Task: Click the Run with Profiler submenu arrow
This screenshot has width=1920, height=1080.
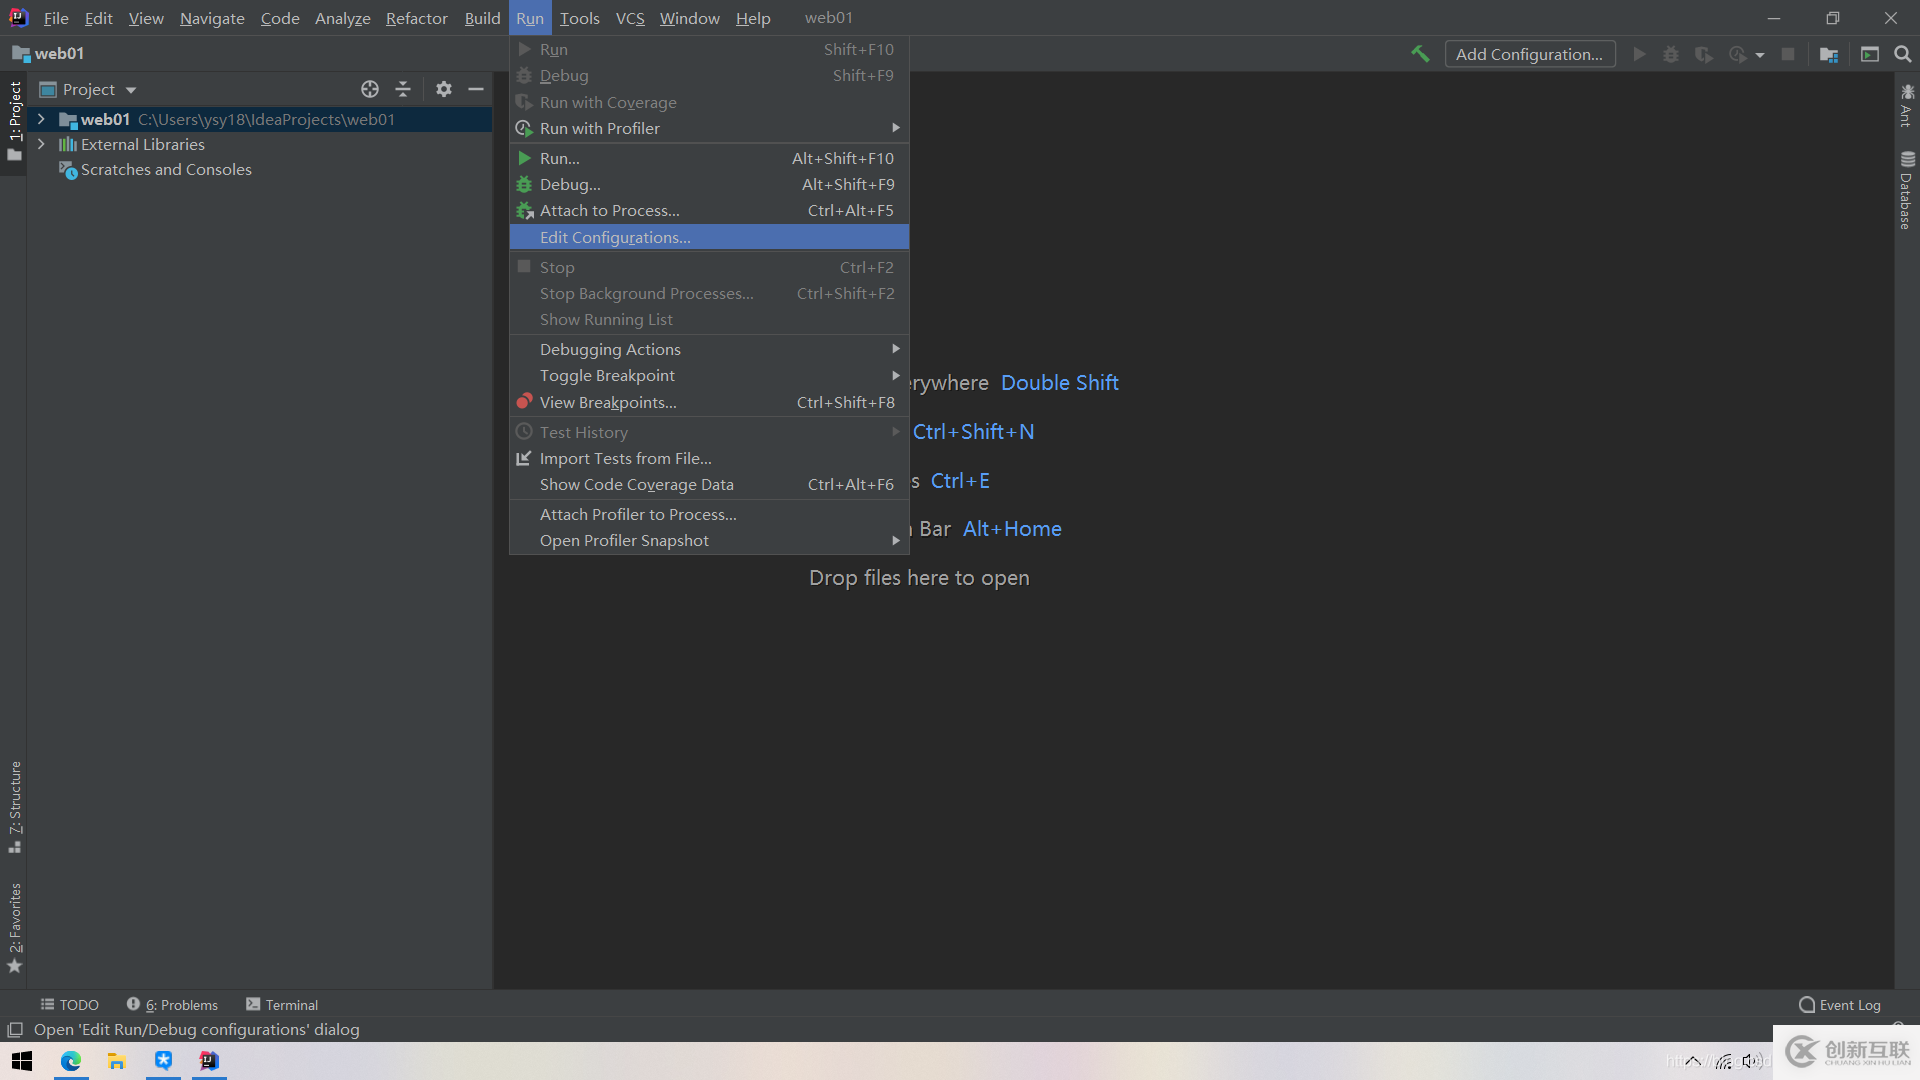Action: click(x=894, y=128)
